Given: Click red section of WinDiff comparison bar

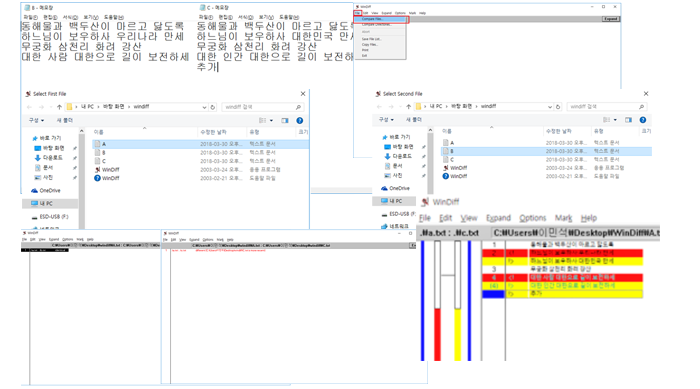Looking at the screenshot, I should pyautogui.click(x=438, y=334).
